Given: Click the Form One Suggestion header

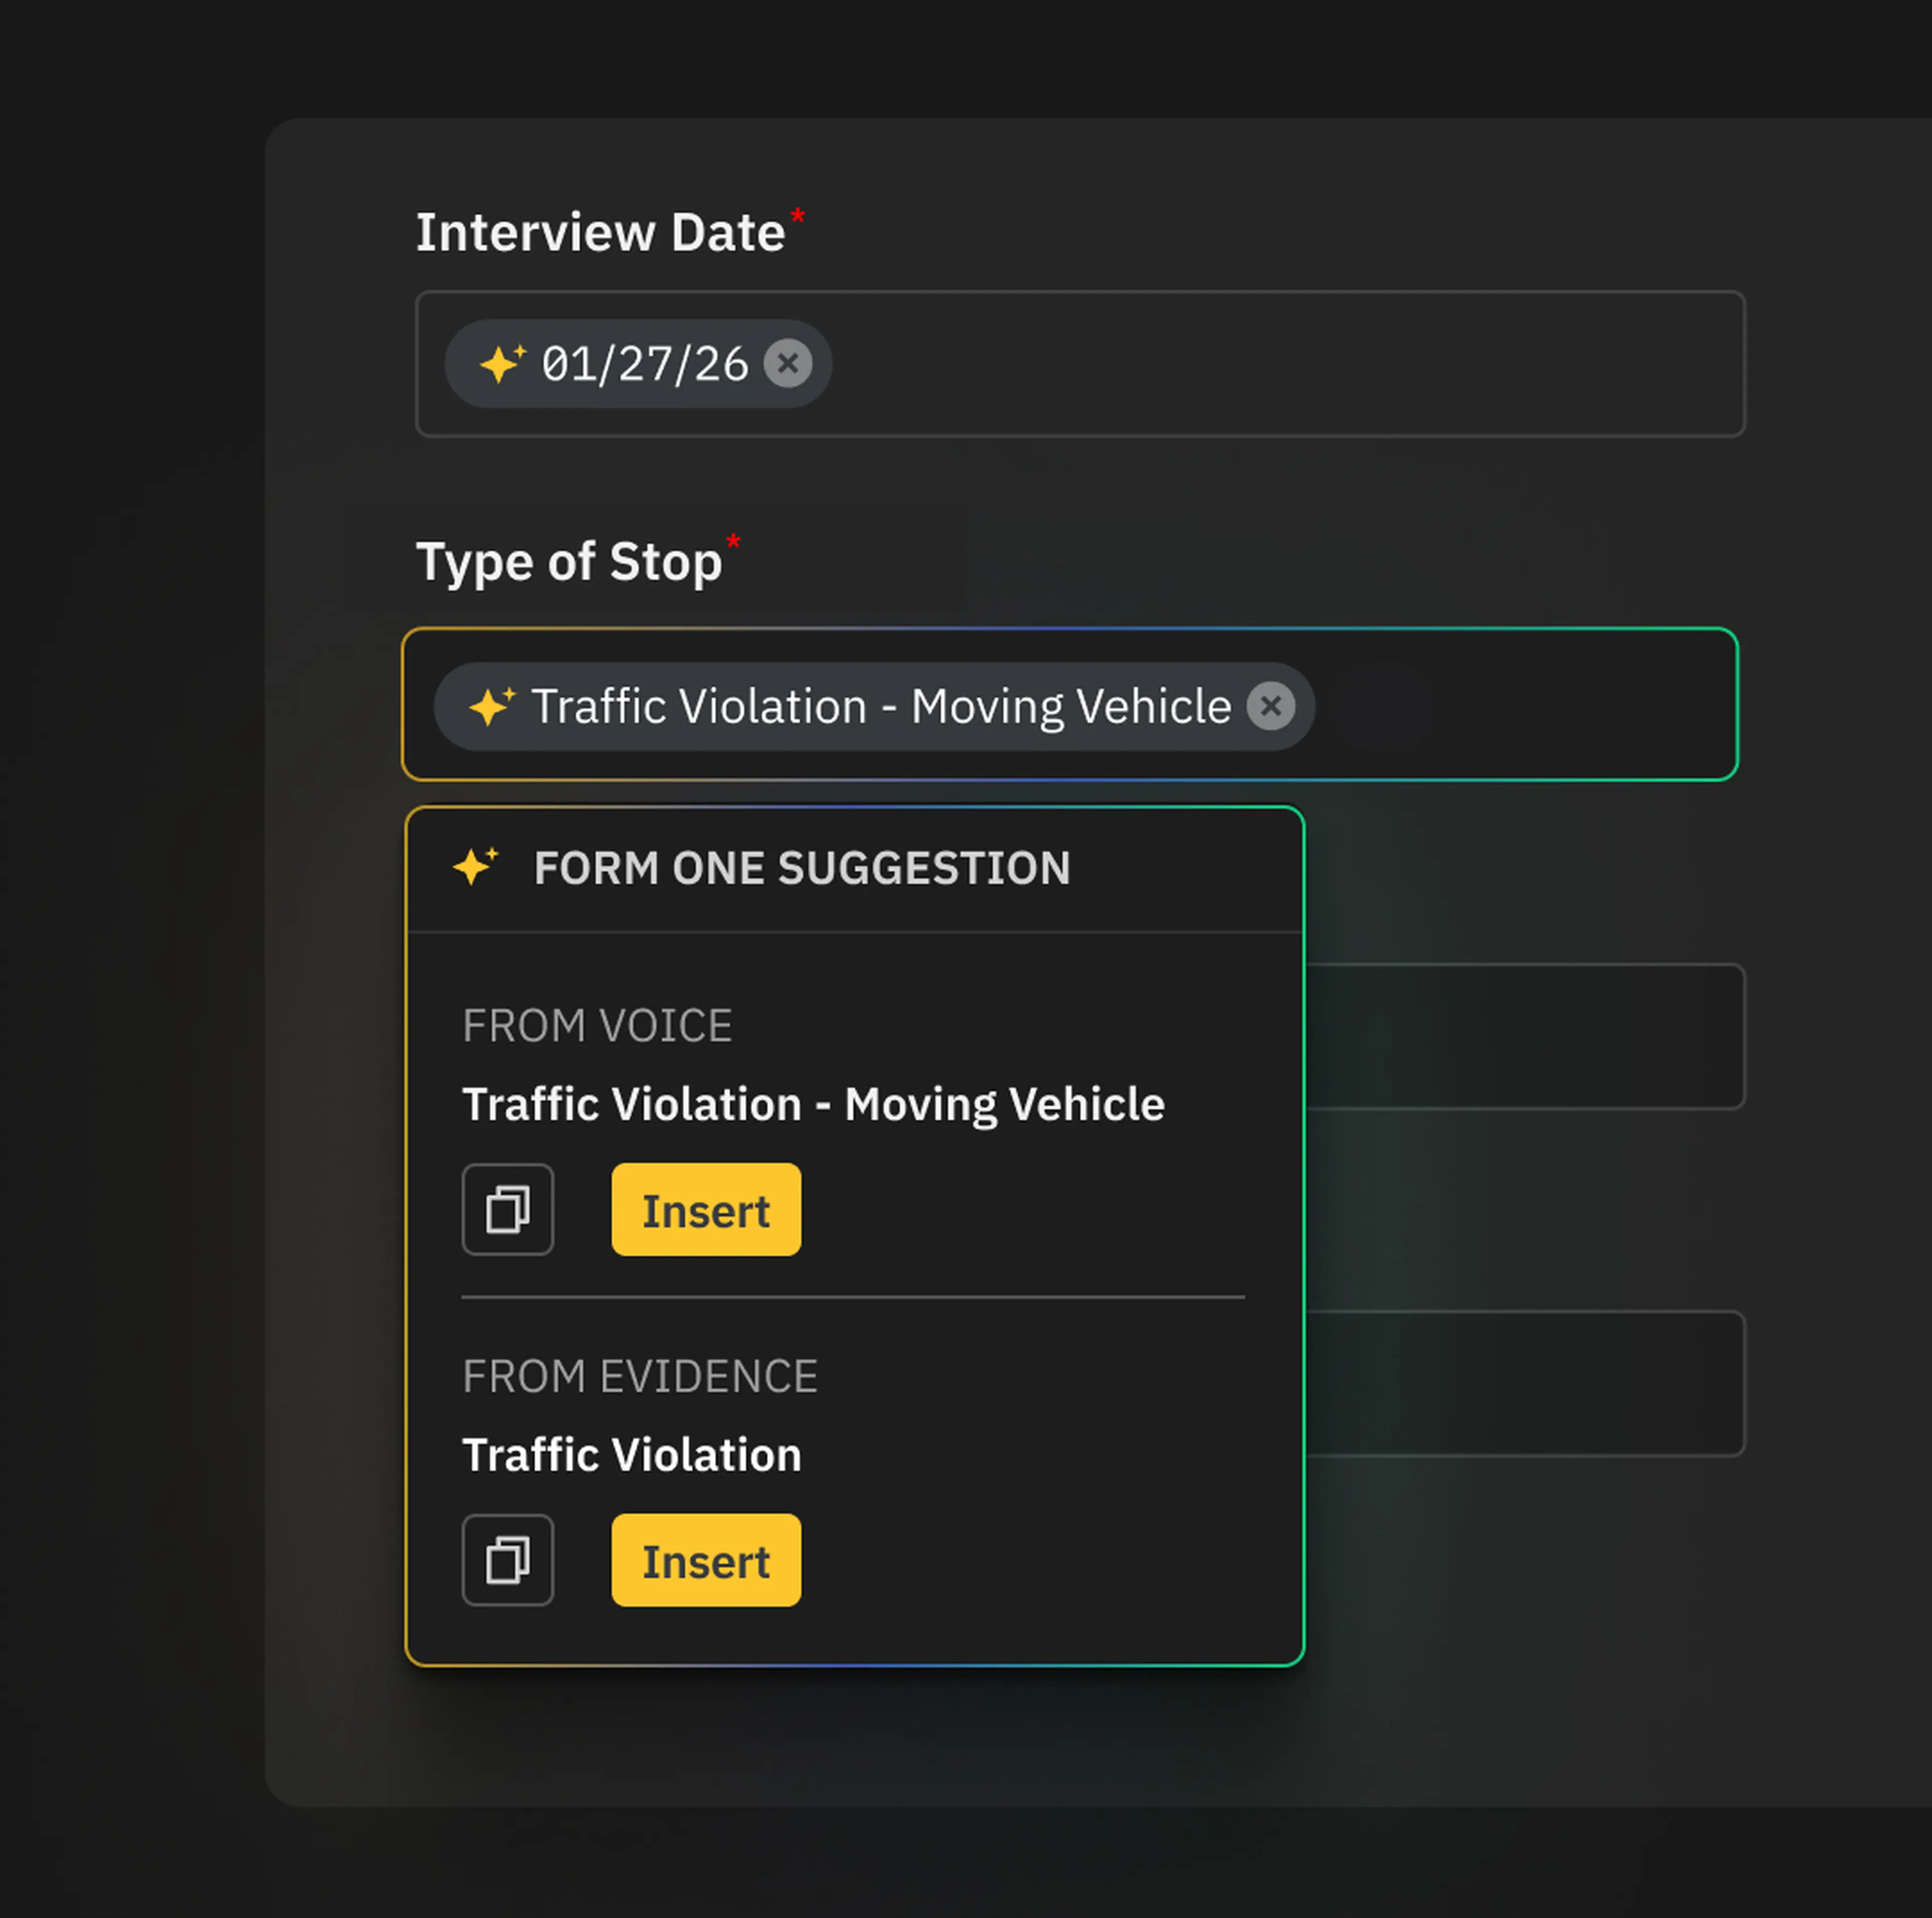Looking at the screenshot, I should [x=802, y=868].
